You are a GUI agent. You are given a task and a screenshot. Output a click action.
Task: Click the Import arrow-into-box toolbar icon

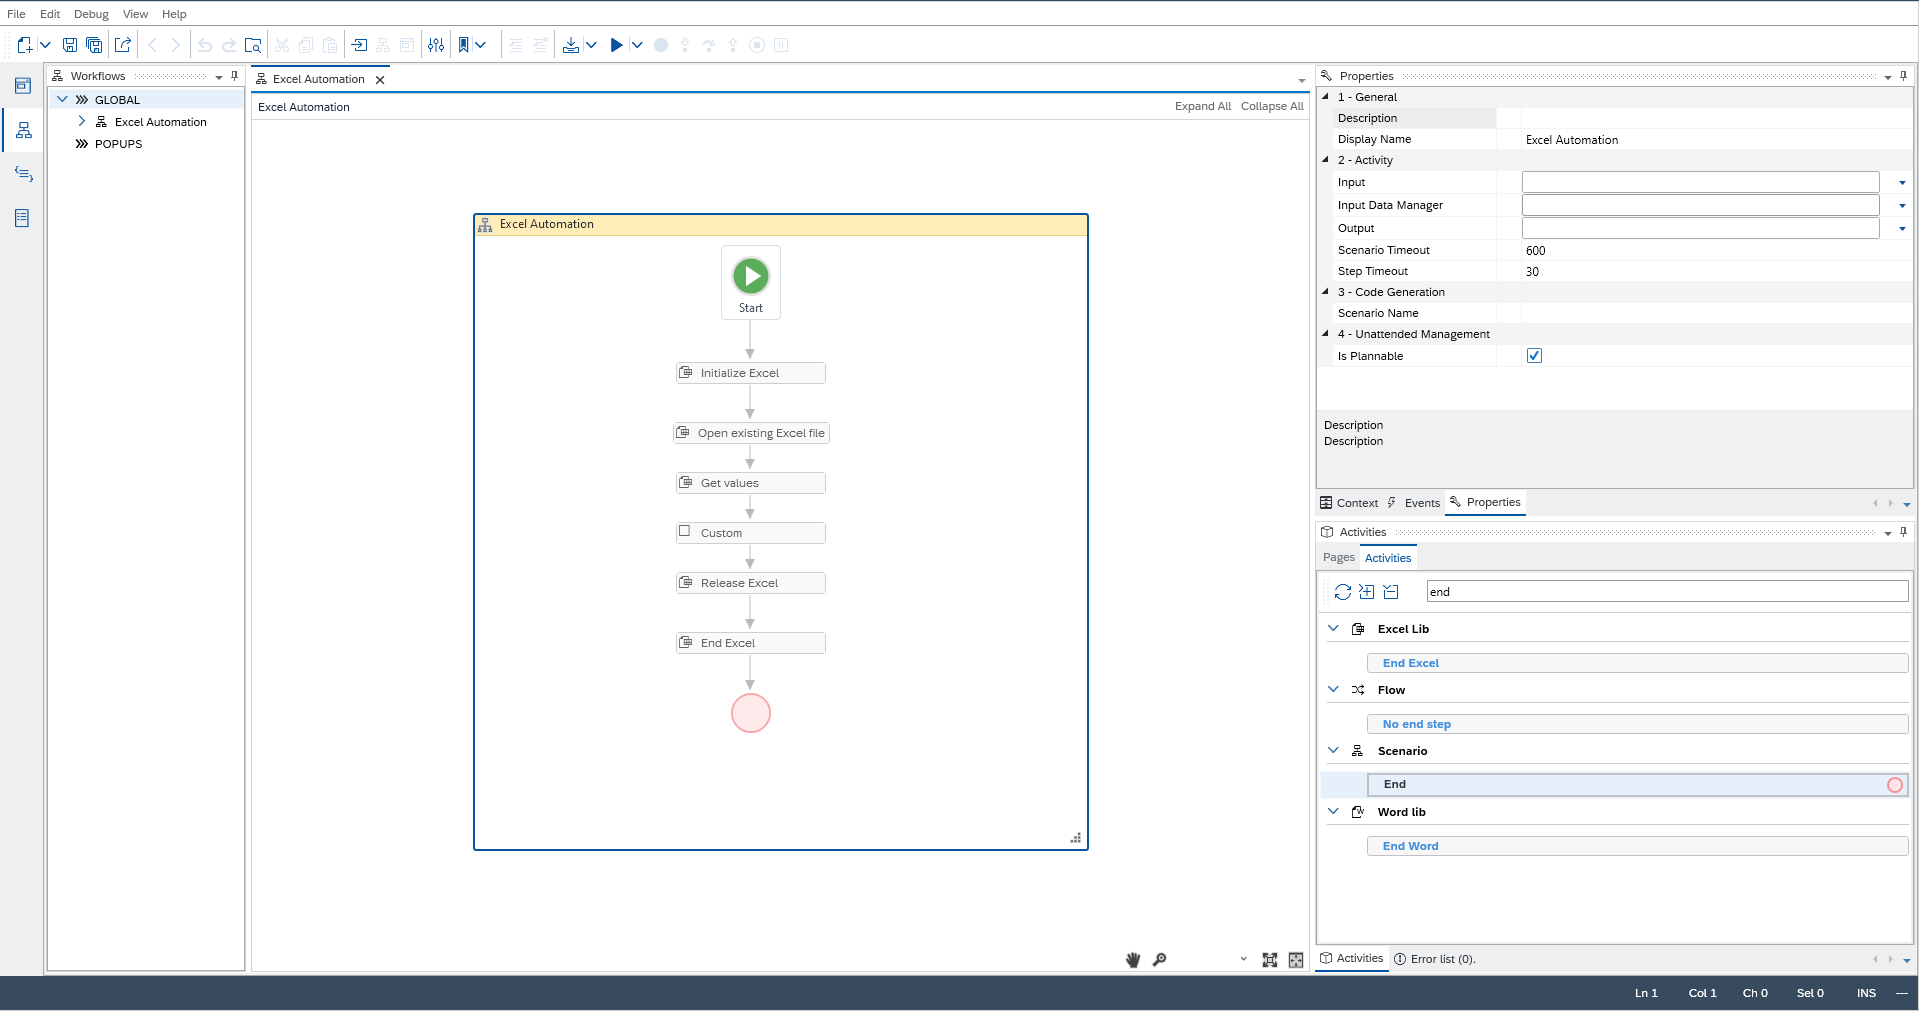tap(359, 45)
